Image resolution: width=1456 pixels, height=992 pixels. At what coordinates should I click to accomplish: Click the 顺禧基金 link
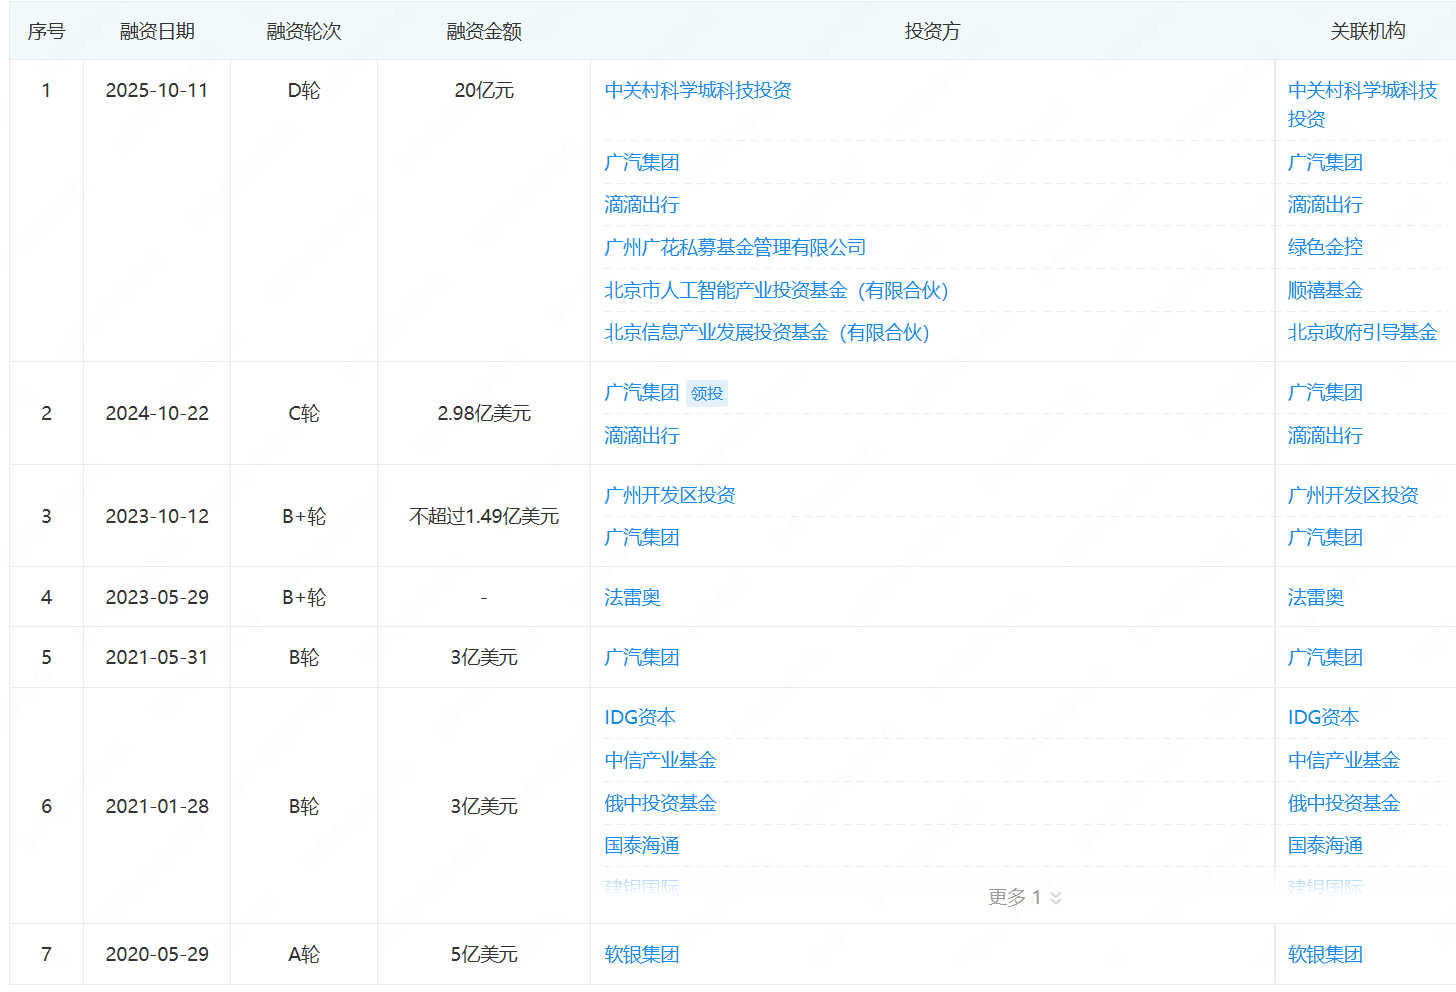coord(1324,291)
